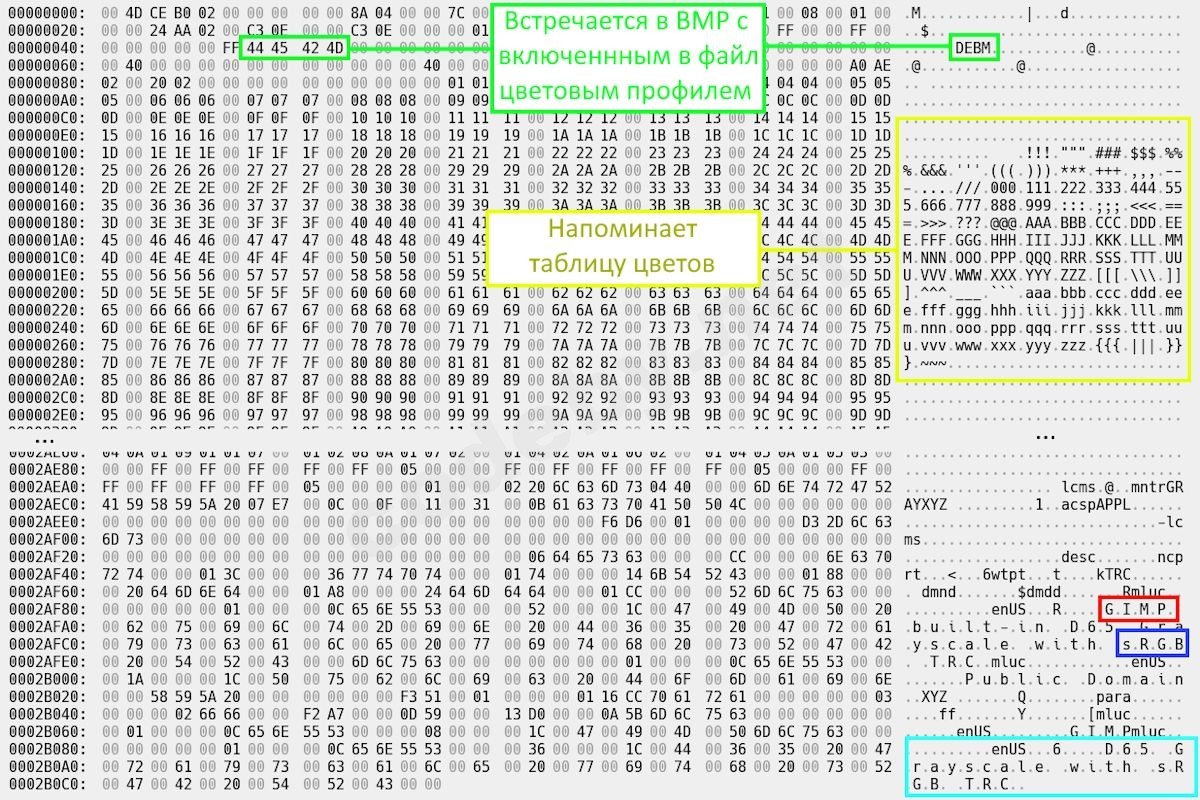Select offset label 000000E0:
This screenshot has width=1200, height=800.
(x=46, y=135)
